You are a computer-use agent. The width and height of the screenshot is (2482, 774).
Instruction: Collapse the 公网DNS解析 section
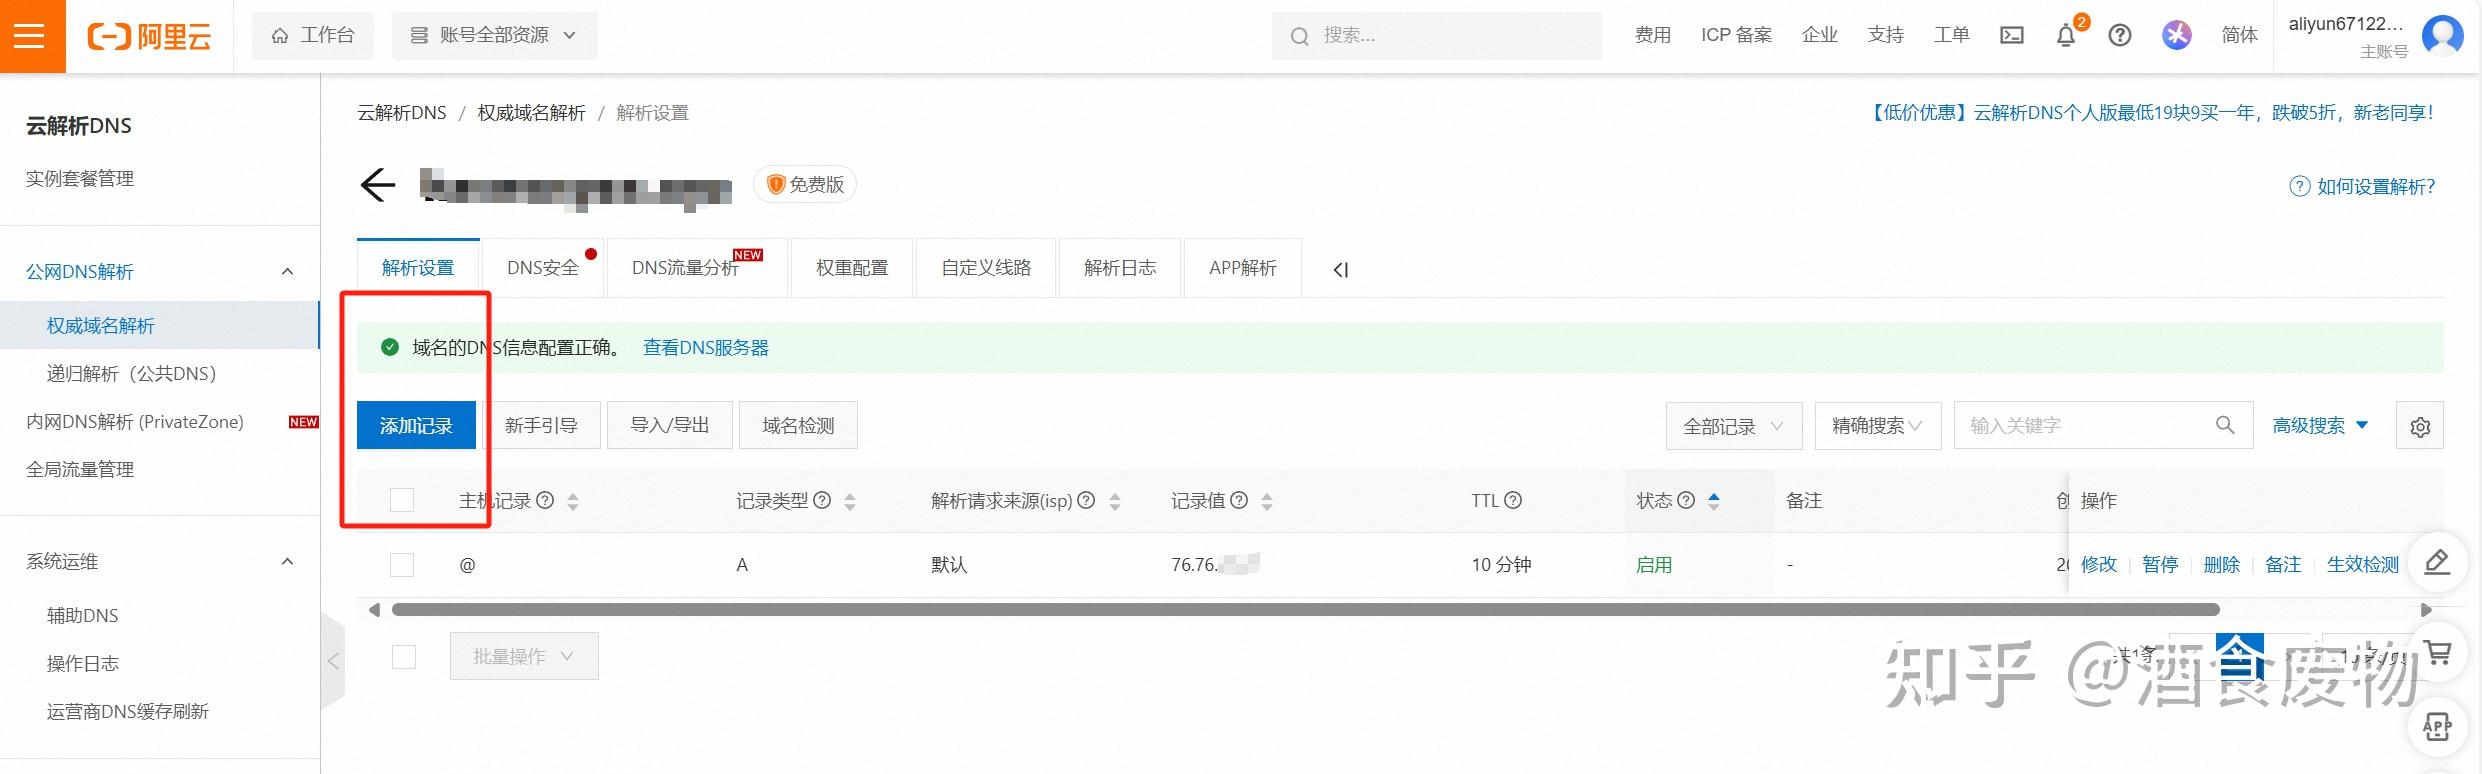(x=288, y=272)
